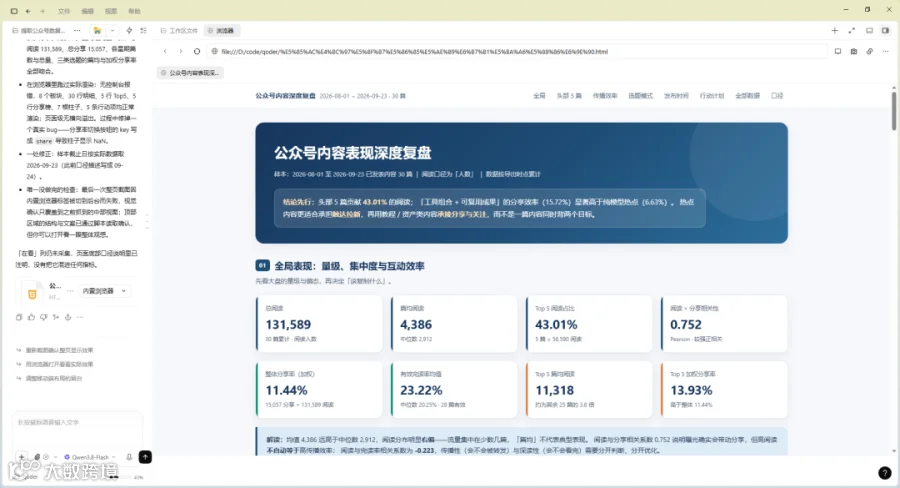Give a thumbs-down to the reply
900x488 pixels.
click(x=44, y=317)
